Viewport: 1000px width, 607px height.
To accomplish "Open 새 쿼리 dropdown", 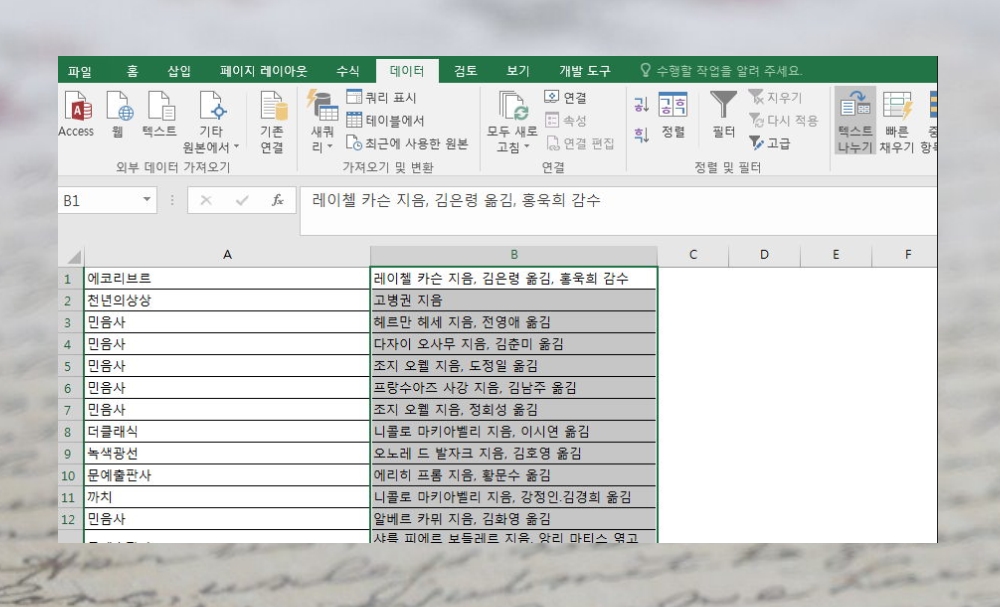I will click(323, 122).
